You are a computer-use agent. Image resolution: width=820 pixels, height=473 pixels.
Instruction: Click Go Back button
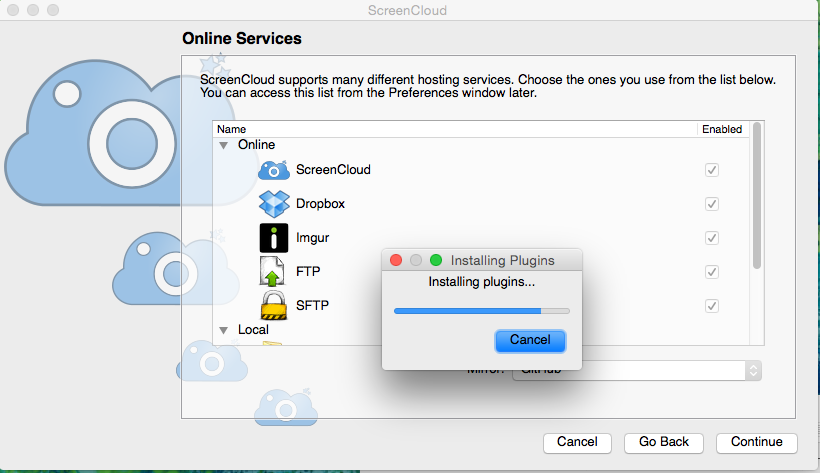(664, 442)
